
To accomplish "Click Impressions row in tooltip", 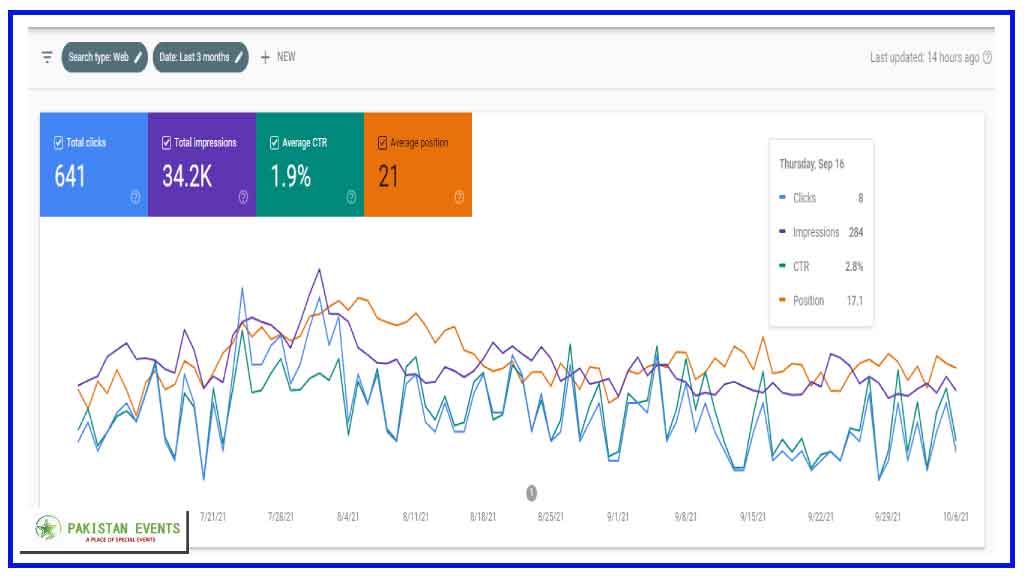I will click(x=821, y=232).
